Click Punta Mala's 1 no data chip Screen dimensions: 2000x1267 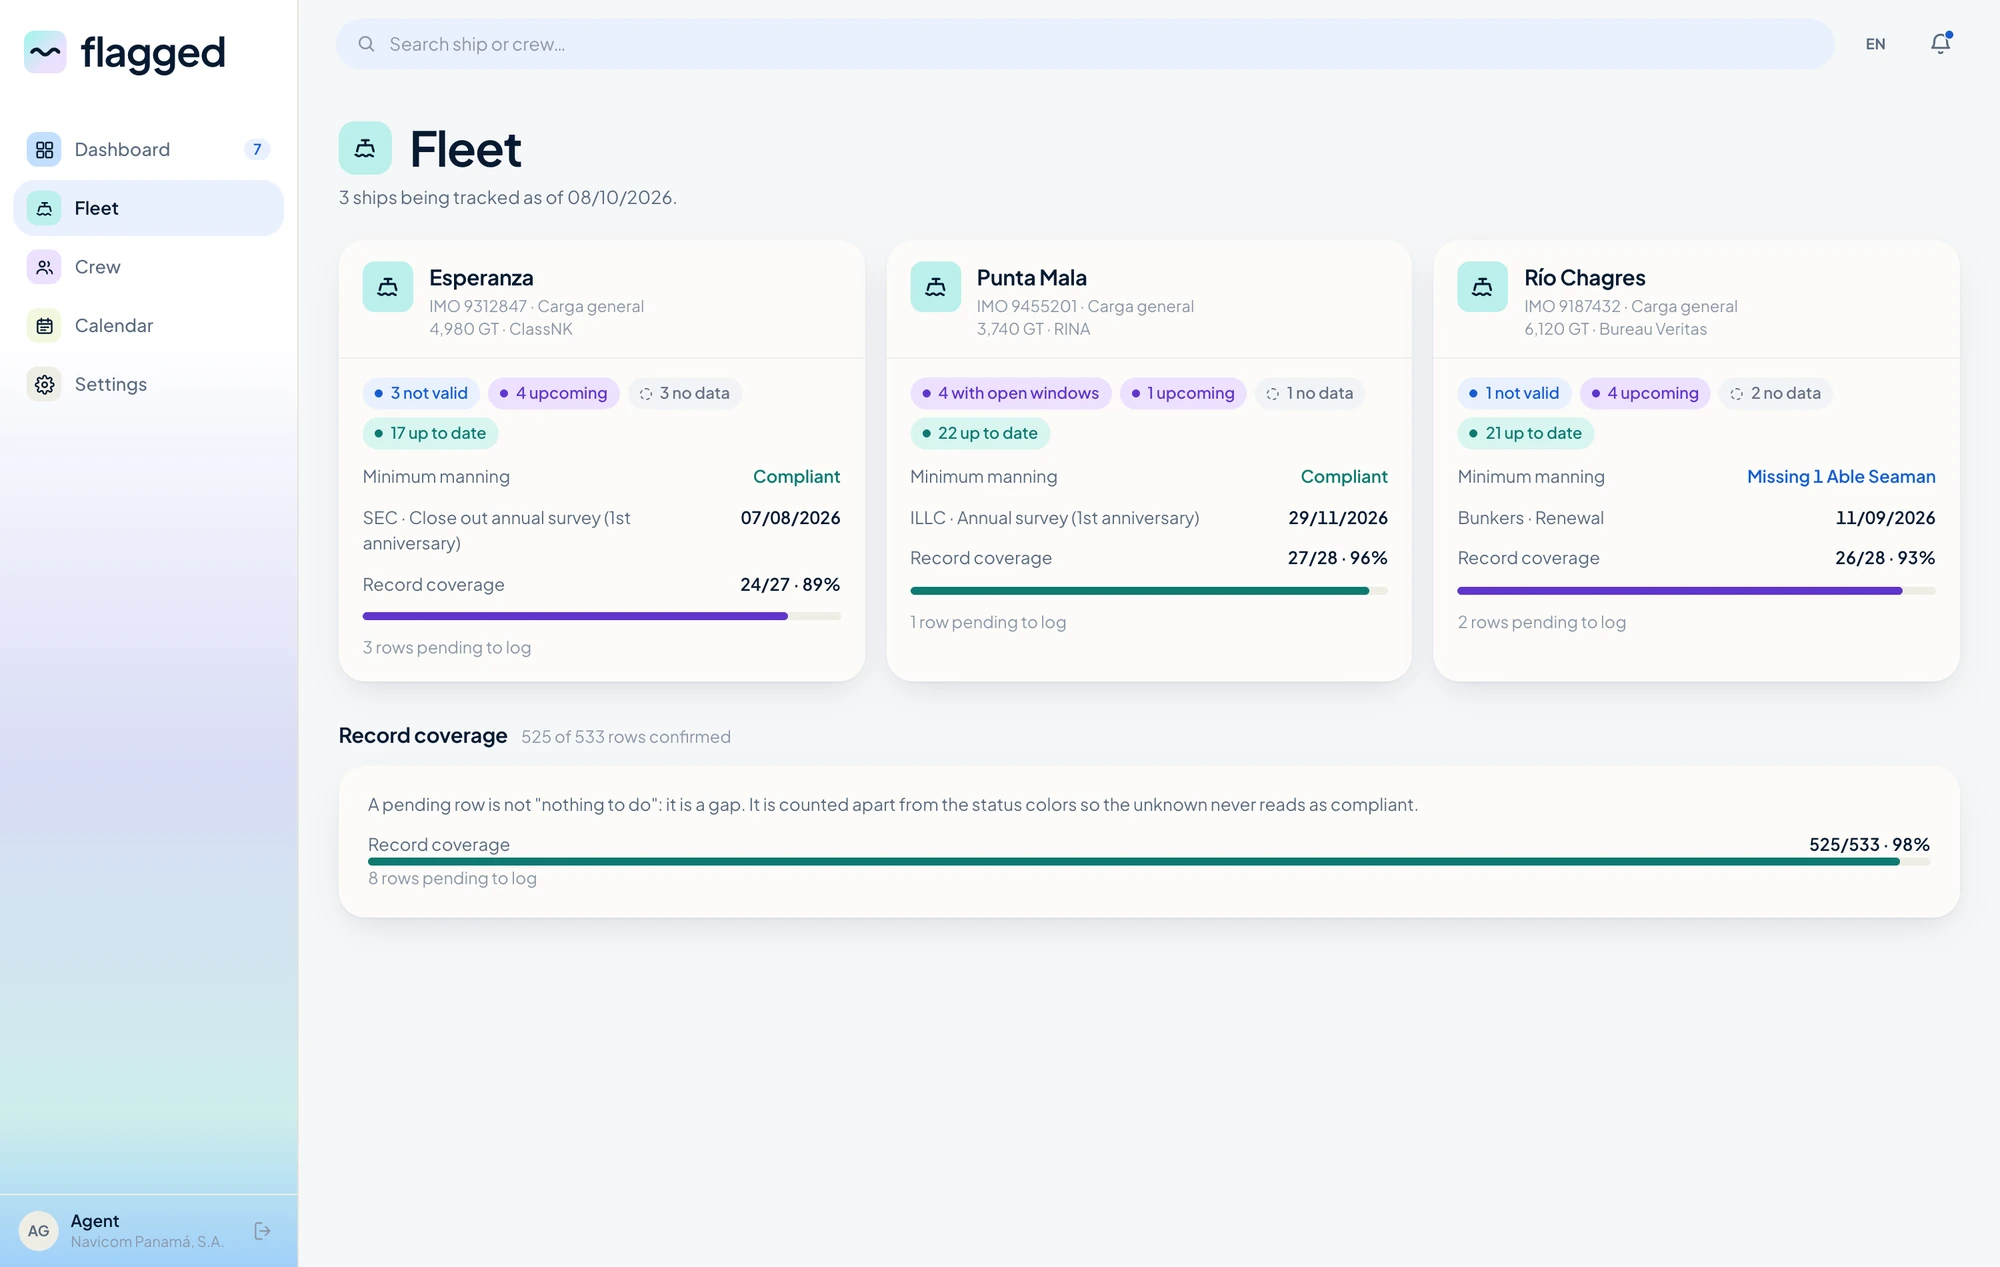(1310, 393)
